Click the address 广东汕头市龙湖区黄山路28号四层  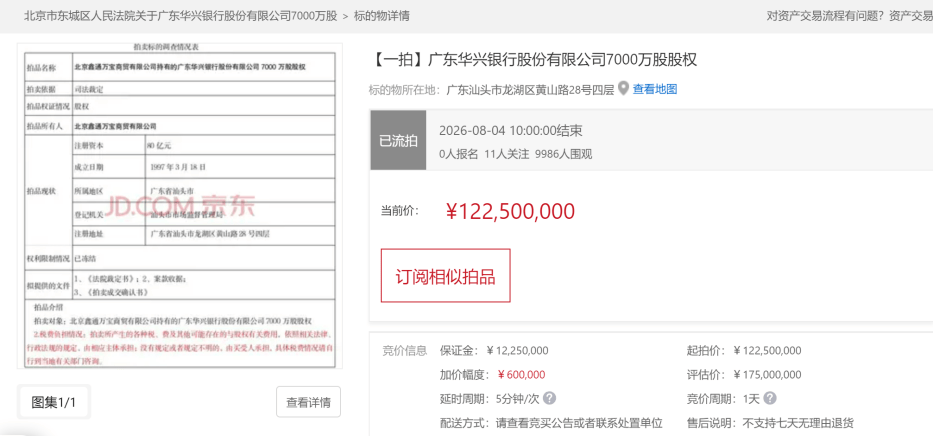point(530,90)
